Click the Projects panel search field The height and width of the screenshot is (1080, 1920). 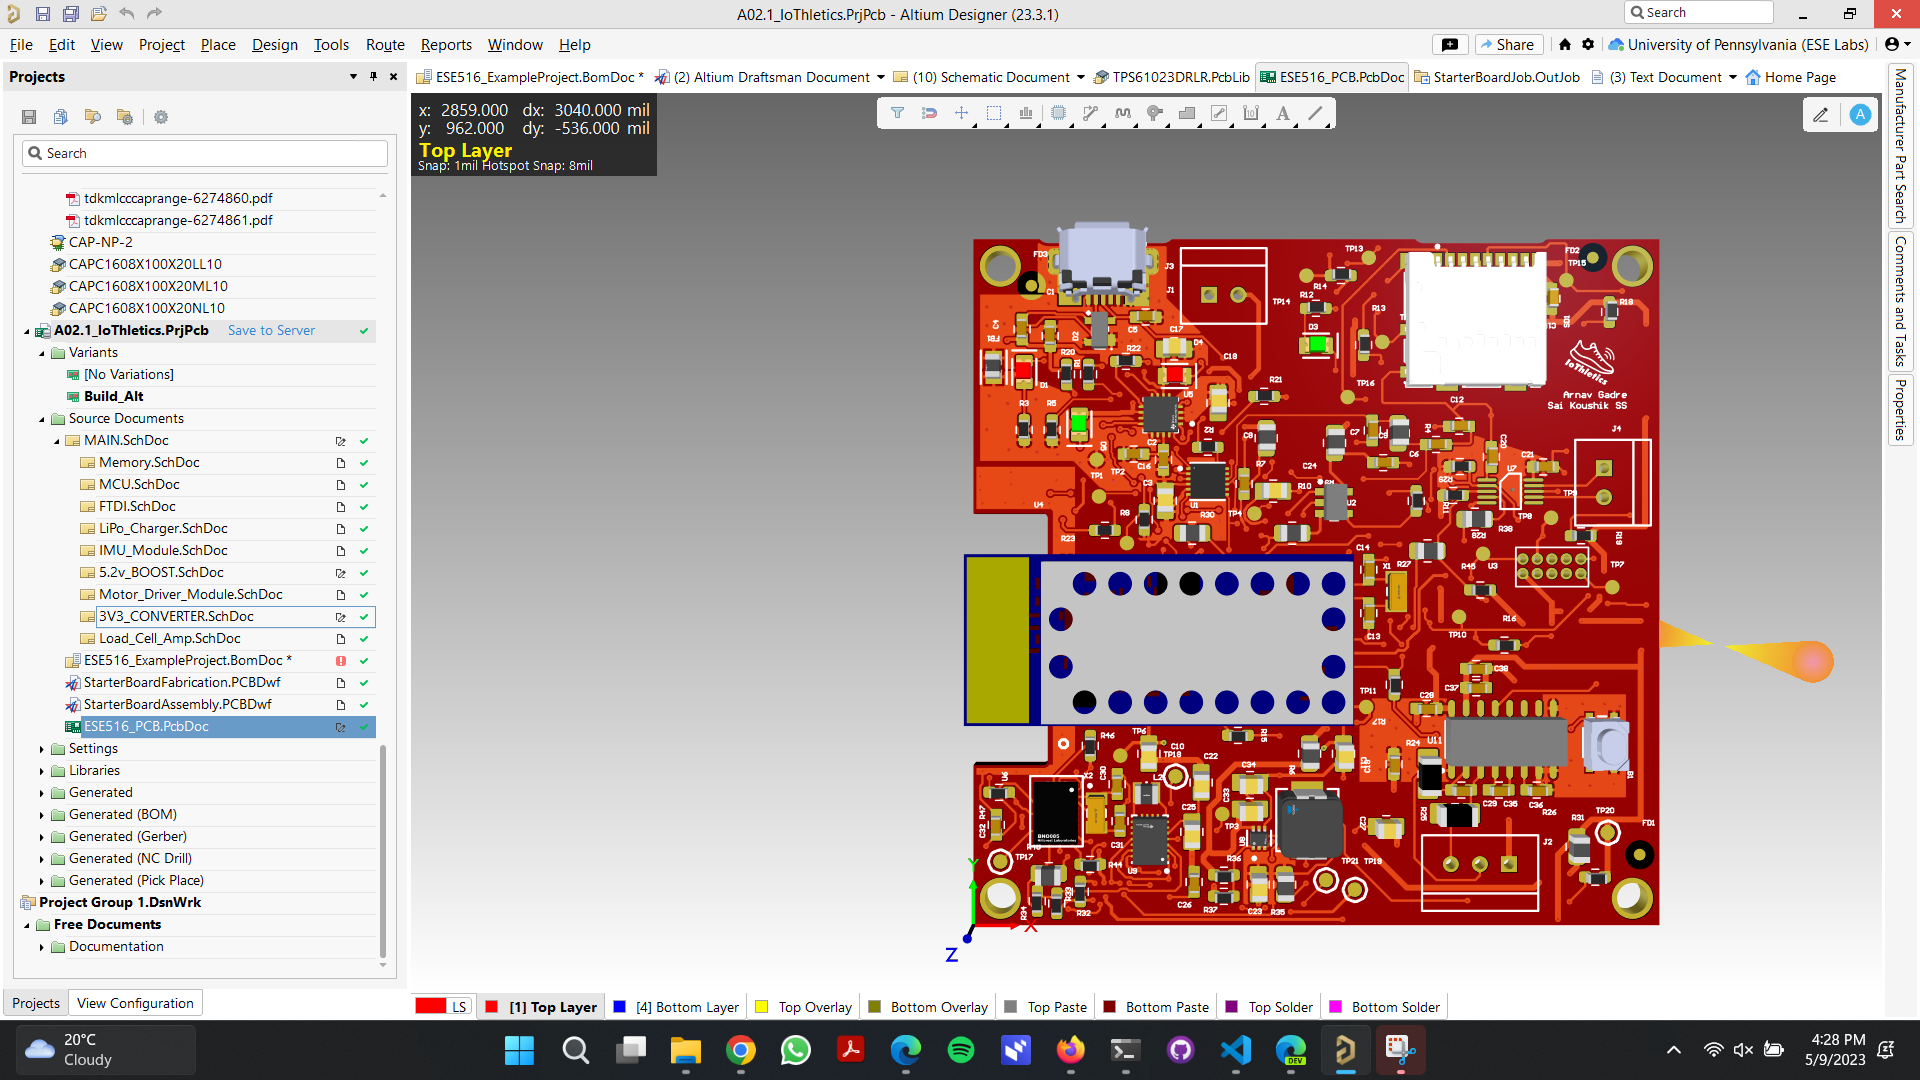(x=205, y=153)
